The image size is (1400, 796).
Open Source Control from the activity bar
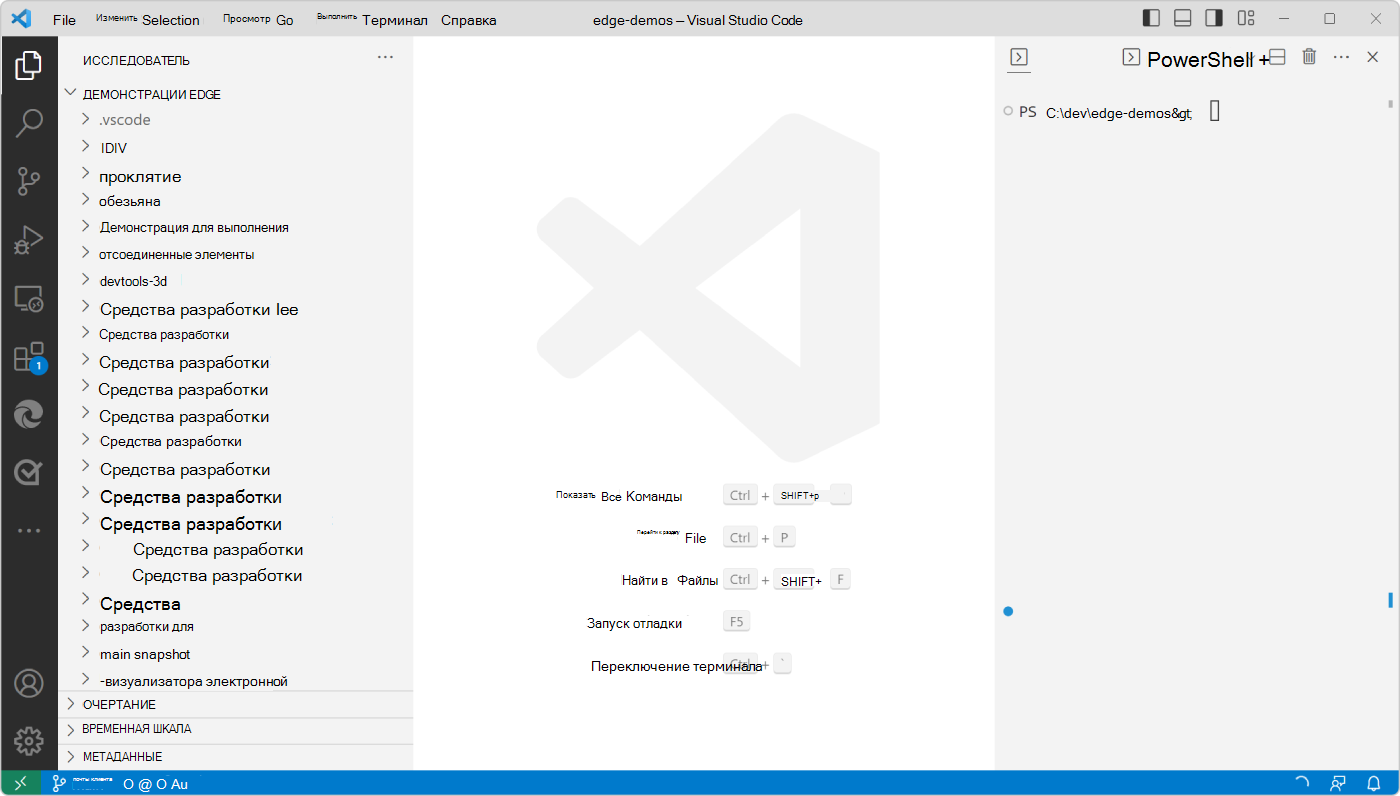28,180
